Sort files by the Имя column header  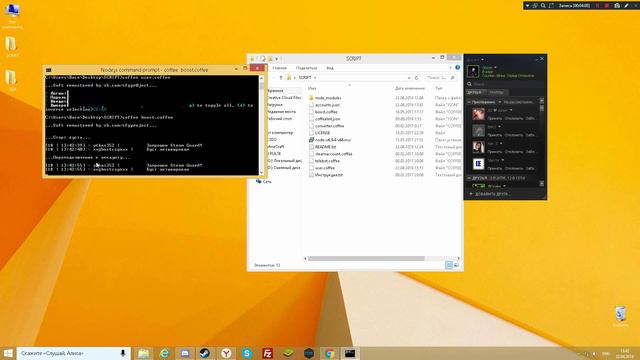point(312,88)
